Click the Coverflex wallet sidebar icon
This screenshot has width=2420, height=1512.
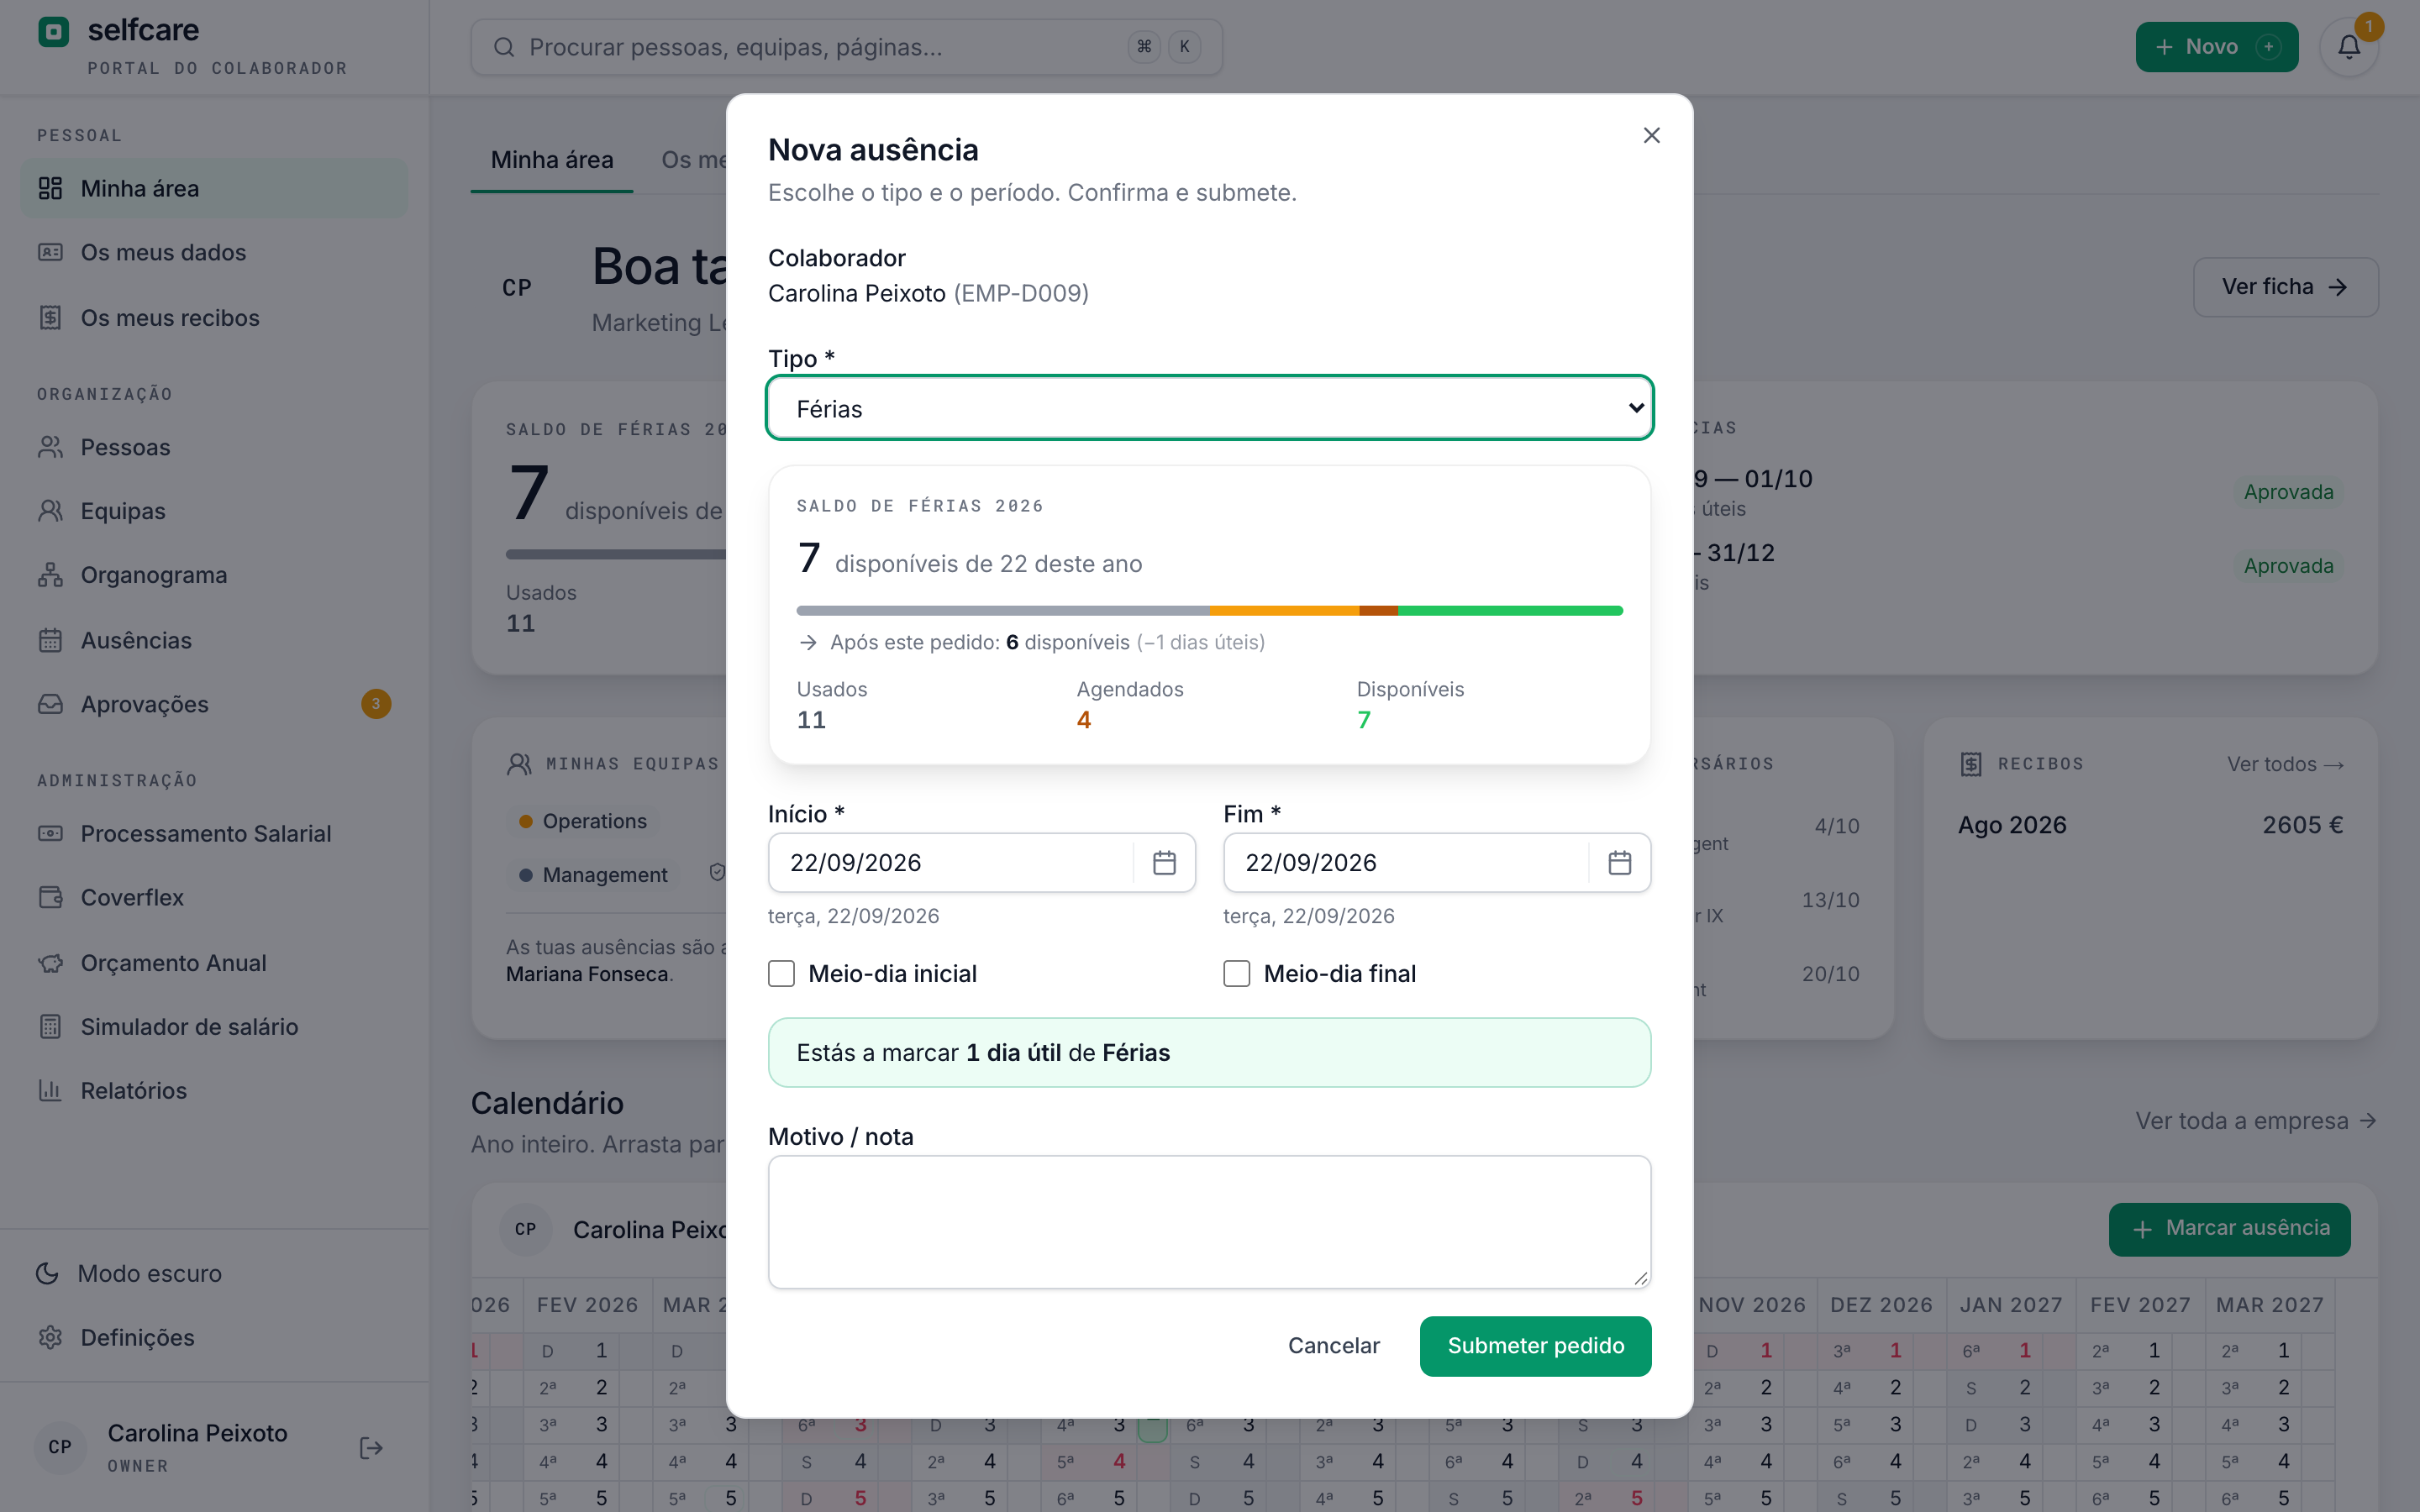50,897
